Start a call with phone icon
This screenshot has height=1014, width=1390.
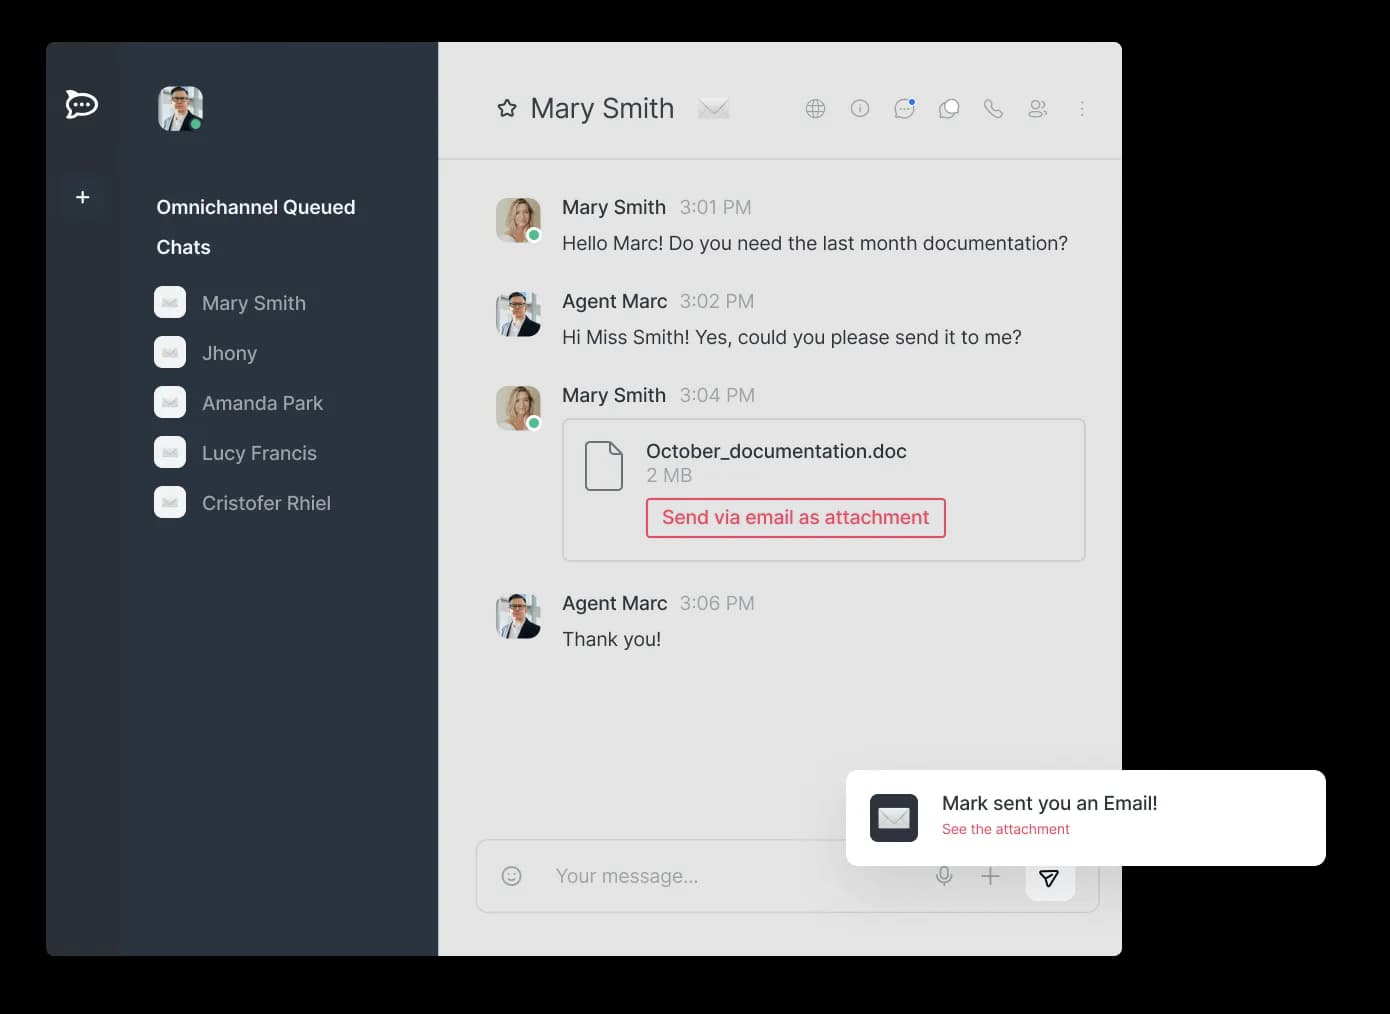[993, 108]
